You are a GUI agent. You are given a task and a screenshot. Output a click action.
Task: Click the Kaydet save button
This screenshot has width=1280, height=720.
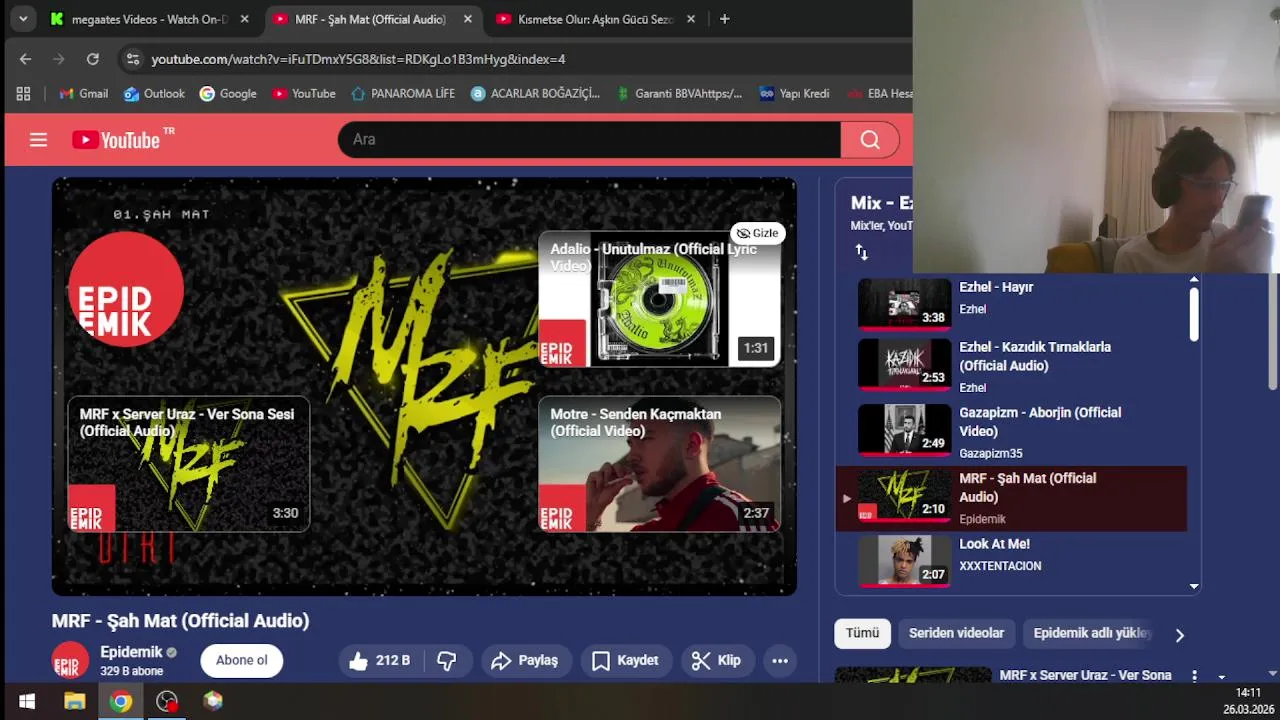[626, 660]
